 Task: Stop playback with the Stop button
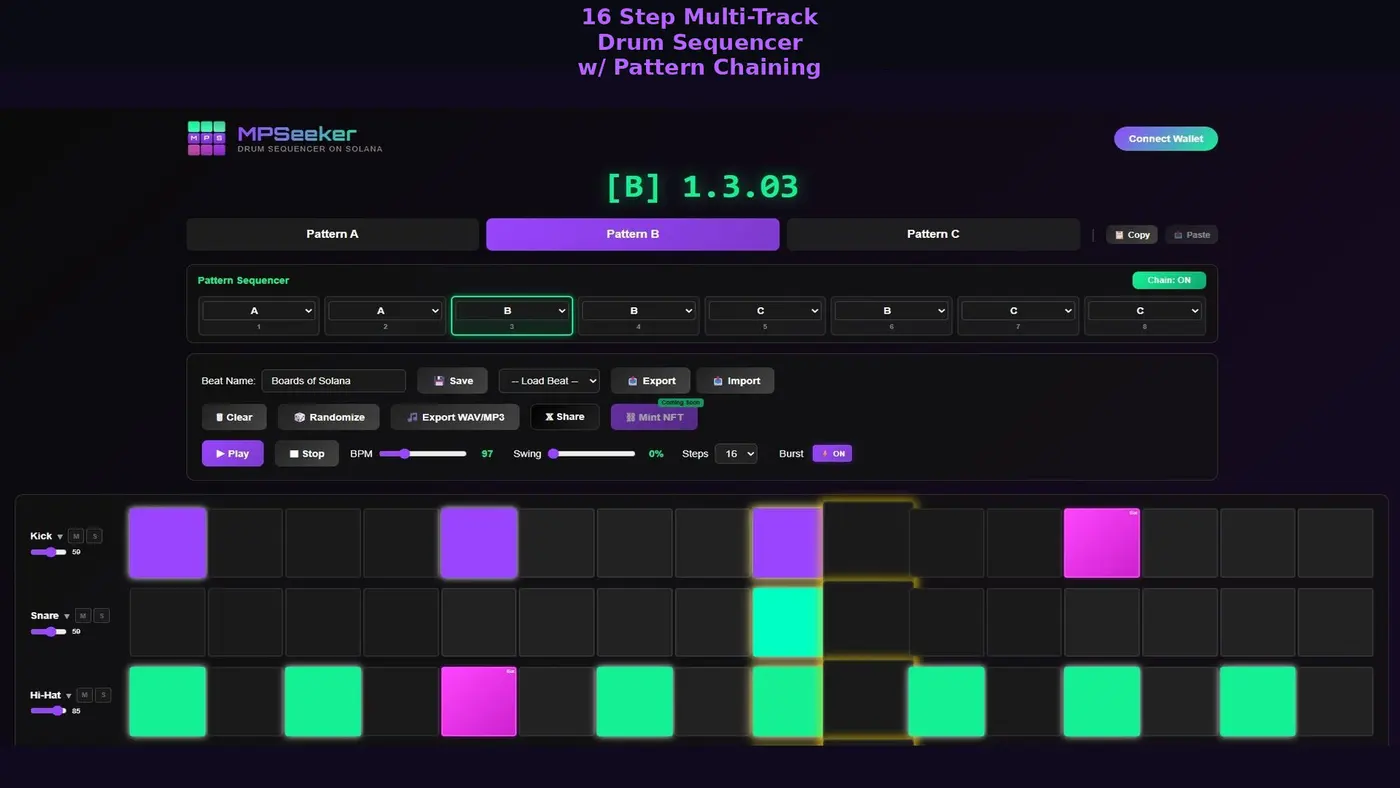pyautogui.click(x=307, y=454)
